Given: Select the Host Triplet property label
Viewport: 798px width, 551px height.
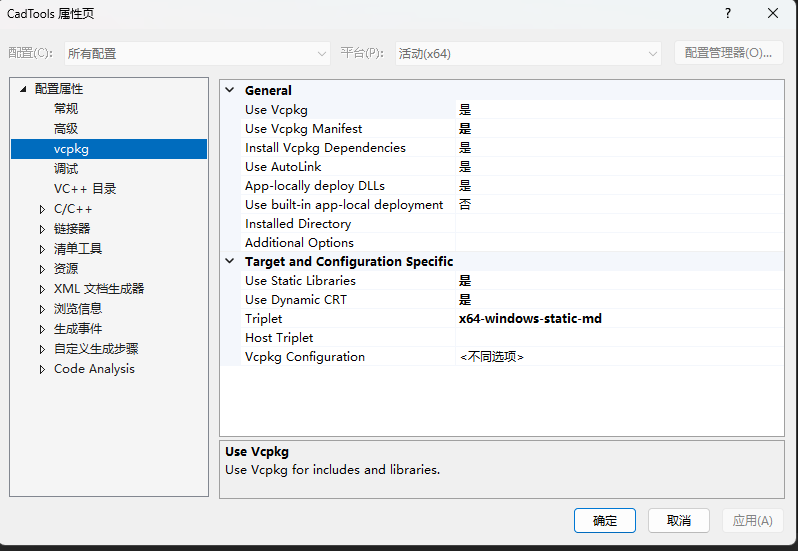Looking at the screenshot, I should (279, 338).
